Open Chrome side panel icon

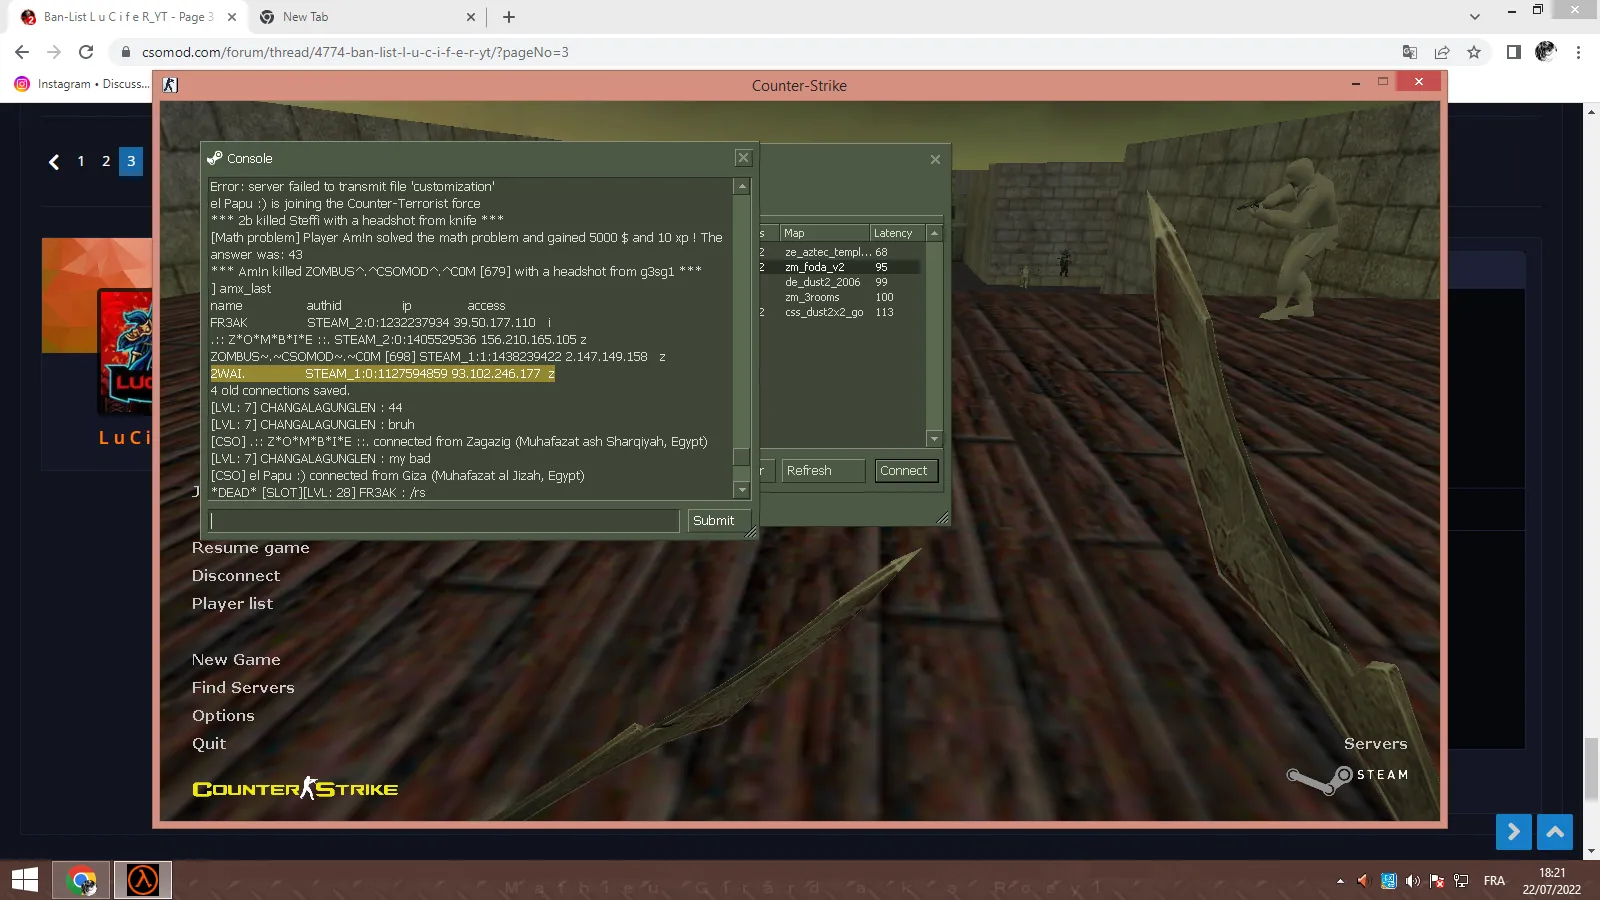point(1514,52)
